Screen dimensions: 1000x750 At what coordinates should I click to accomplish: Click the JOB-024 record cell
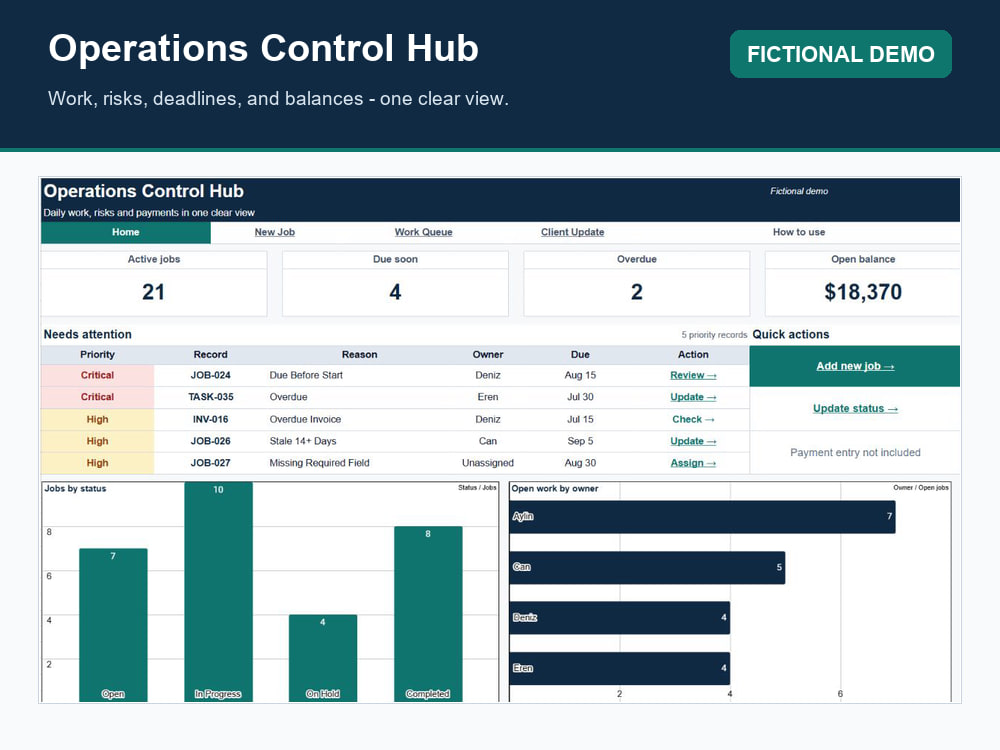[210, 375]
